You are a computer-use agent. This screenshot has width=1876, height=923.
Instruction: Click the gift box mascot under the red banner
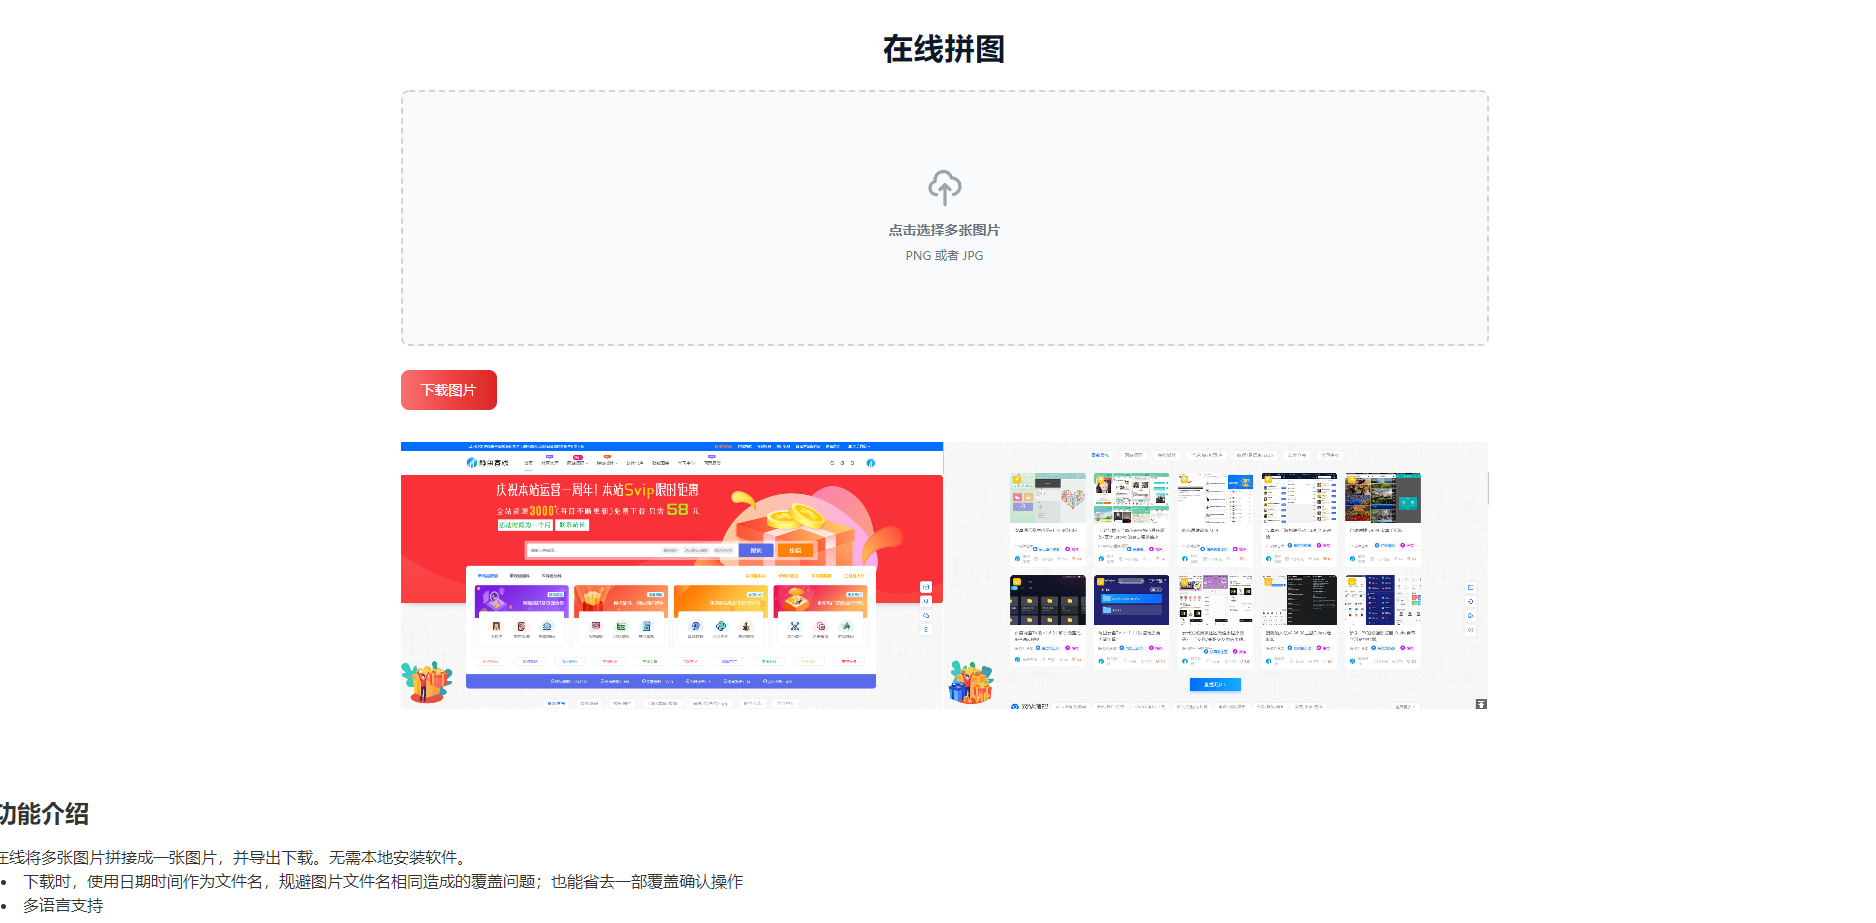(x=427, y=682)
